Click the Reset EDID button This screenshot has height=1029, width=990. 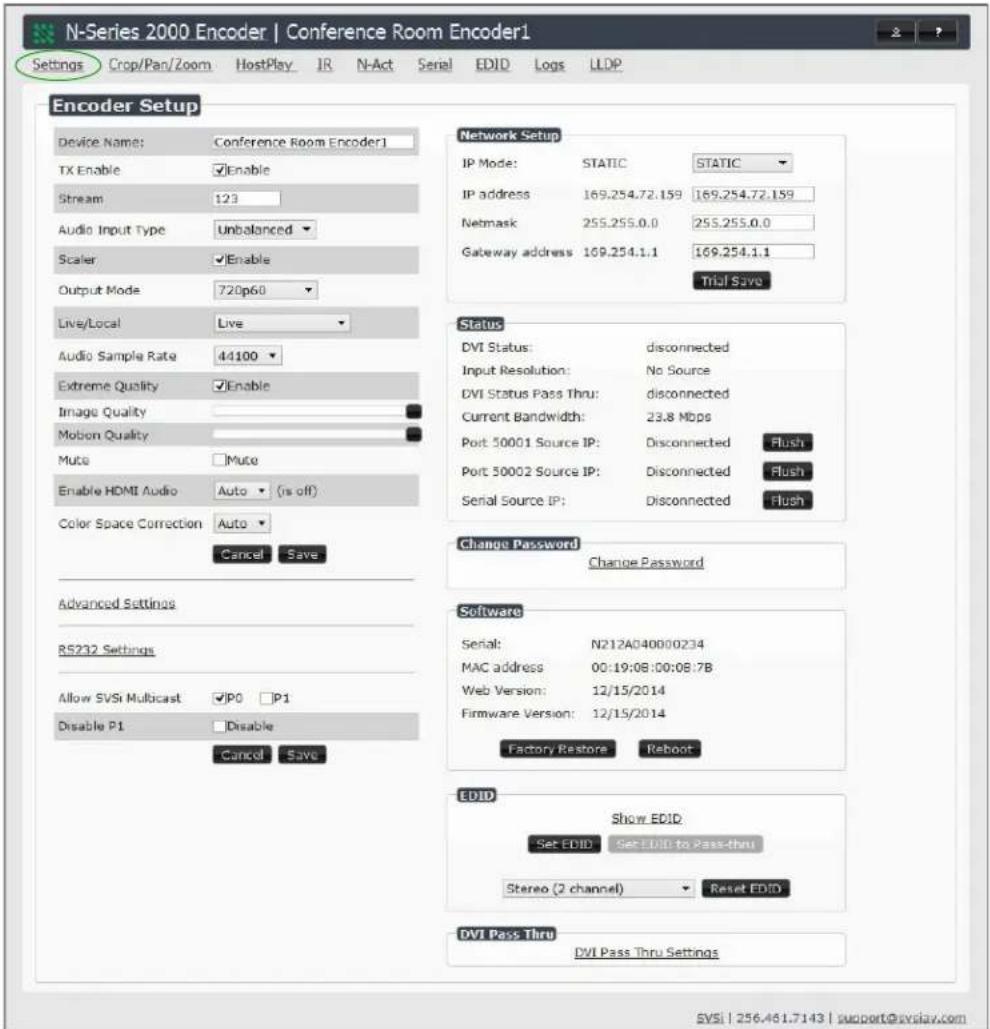[746, 889]
